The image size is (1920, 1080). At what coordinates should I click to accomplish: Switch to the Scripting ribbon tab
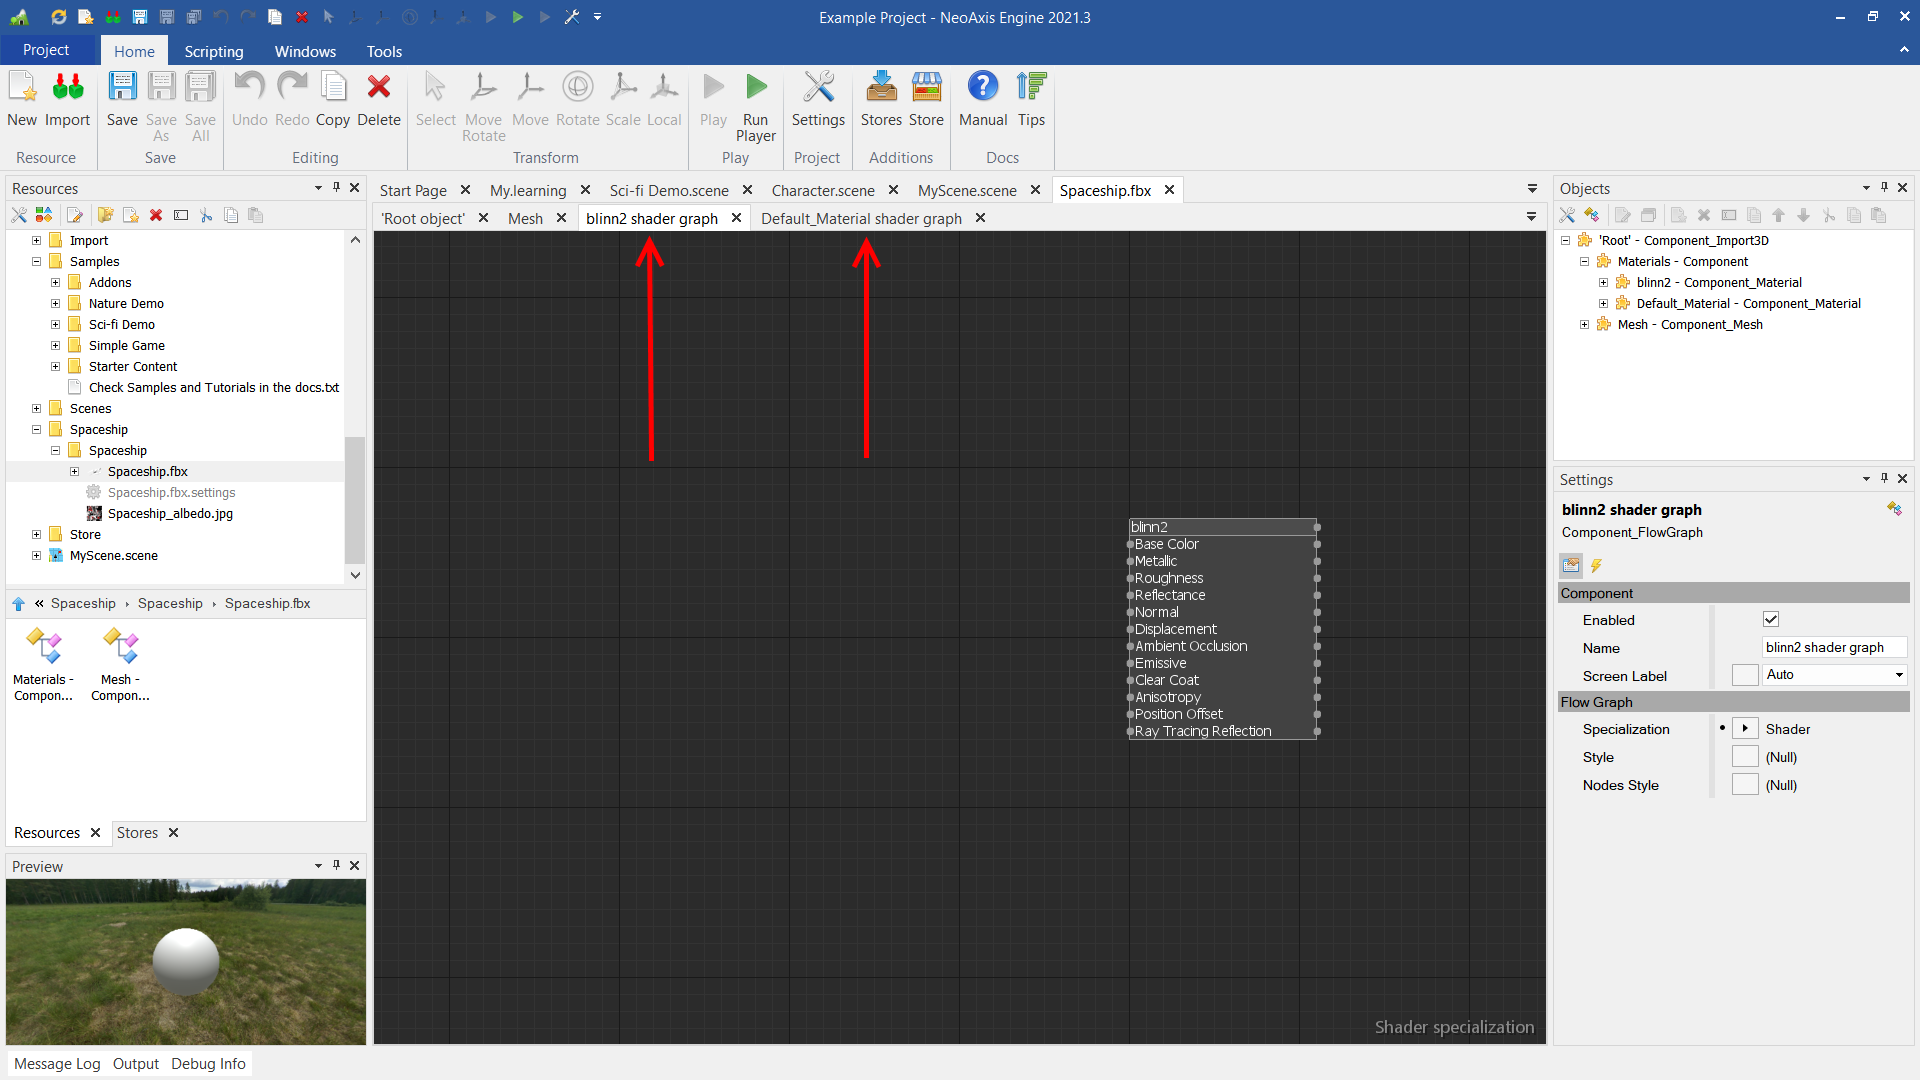click(x=213, y=51)
